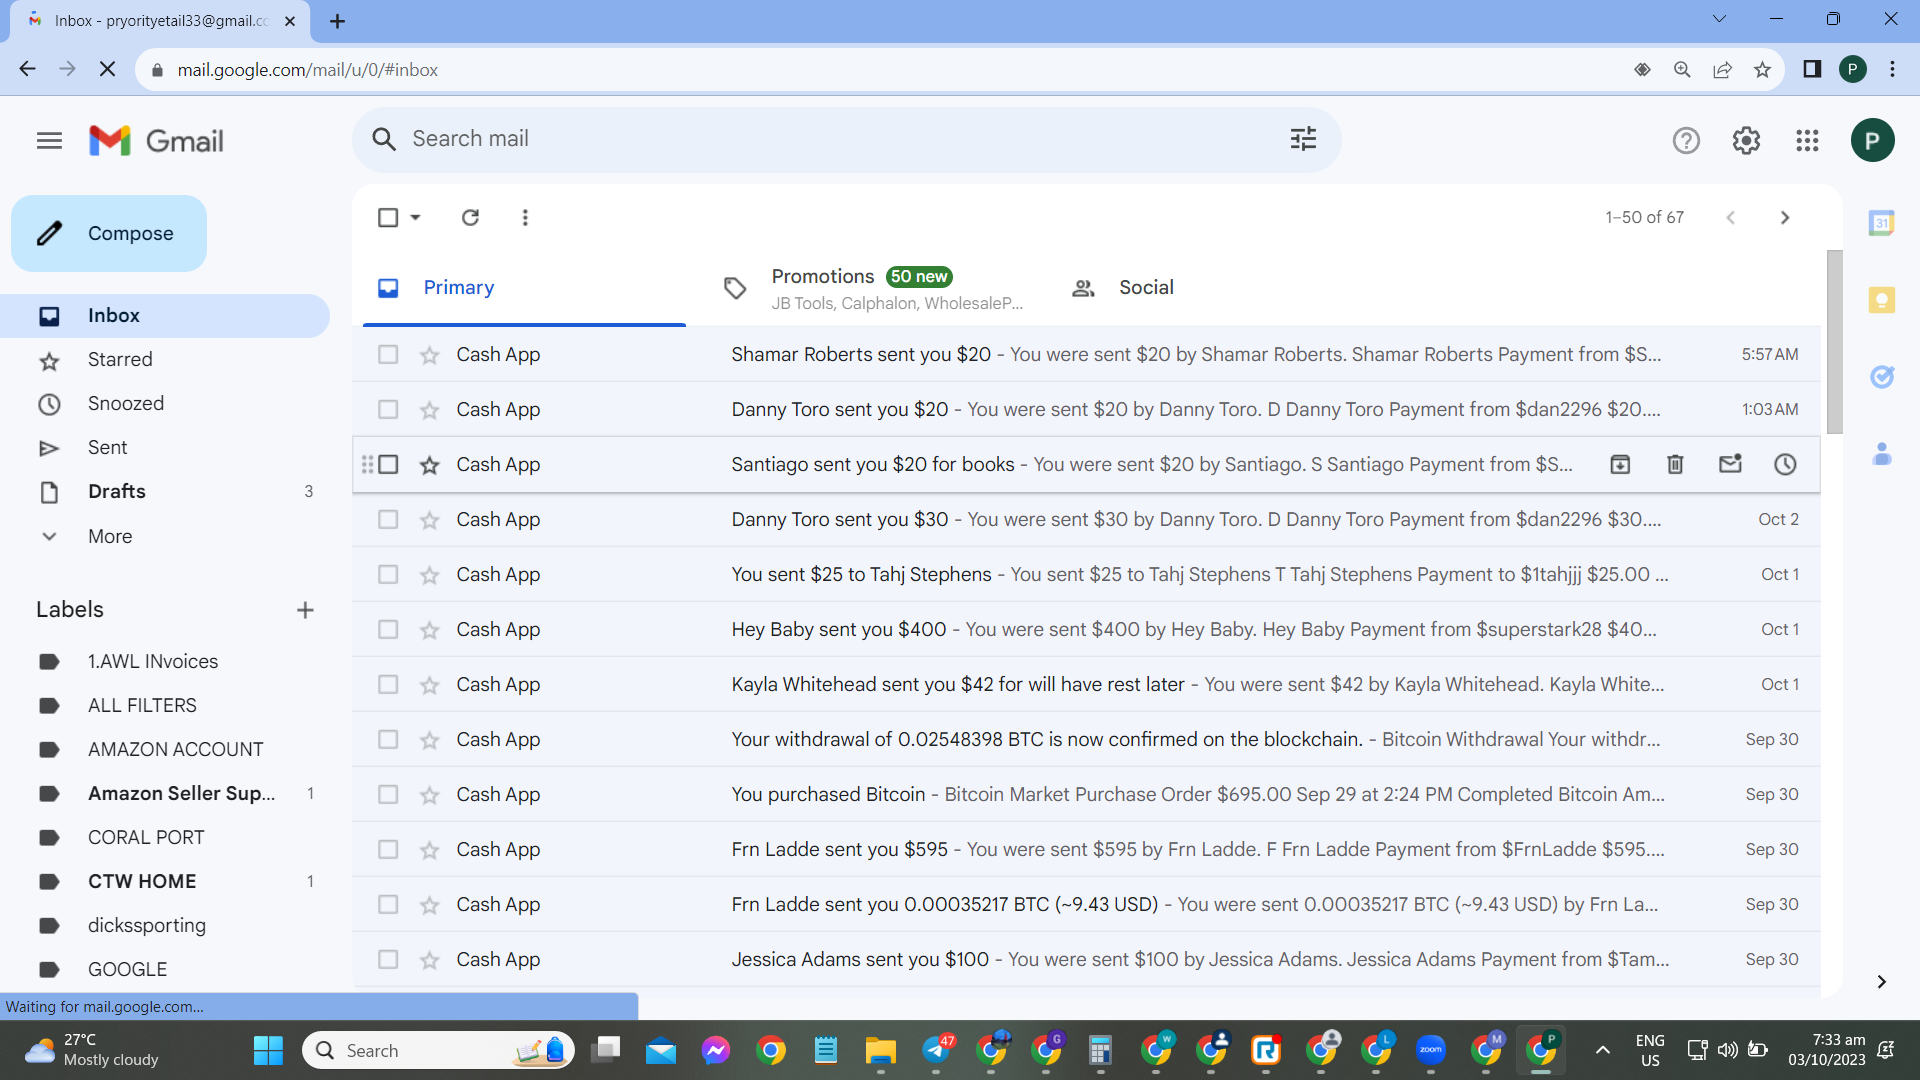Expand the More section in the sidebar

tap(110, 536)
